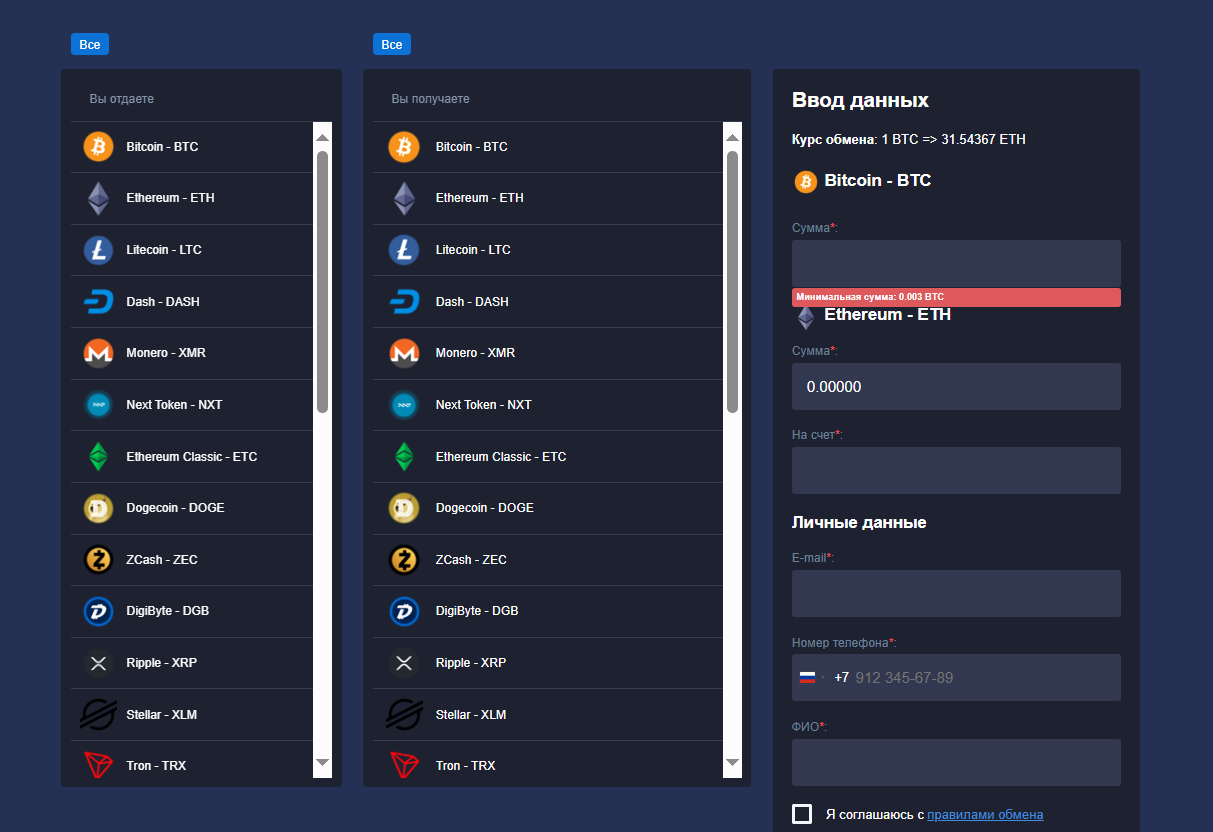Click 'Все' filter above 'Вы получаете'
Screen dimensions: 1213x832
point(392,44)
